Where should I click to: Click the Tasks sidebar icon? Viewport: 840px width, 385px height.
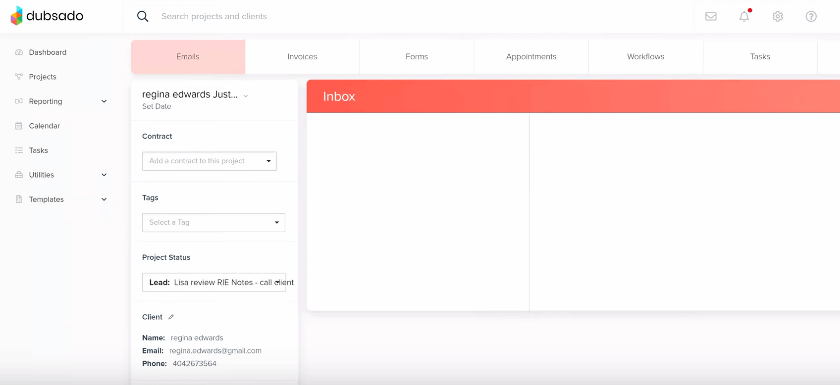(x=19, y=150)
